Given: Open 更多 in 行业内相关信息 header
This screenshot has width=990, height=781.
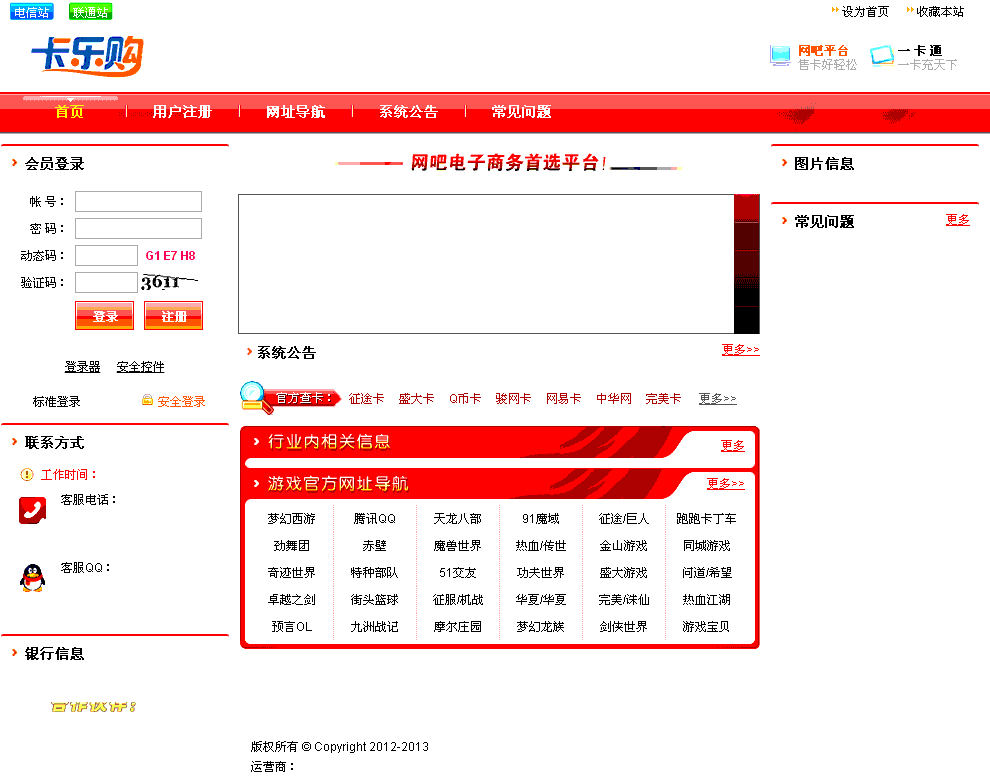Looking at the screenshot, I should 732,445.
